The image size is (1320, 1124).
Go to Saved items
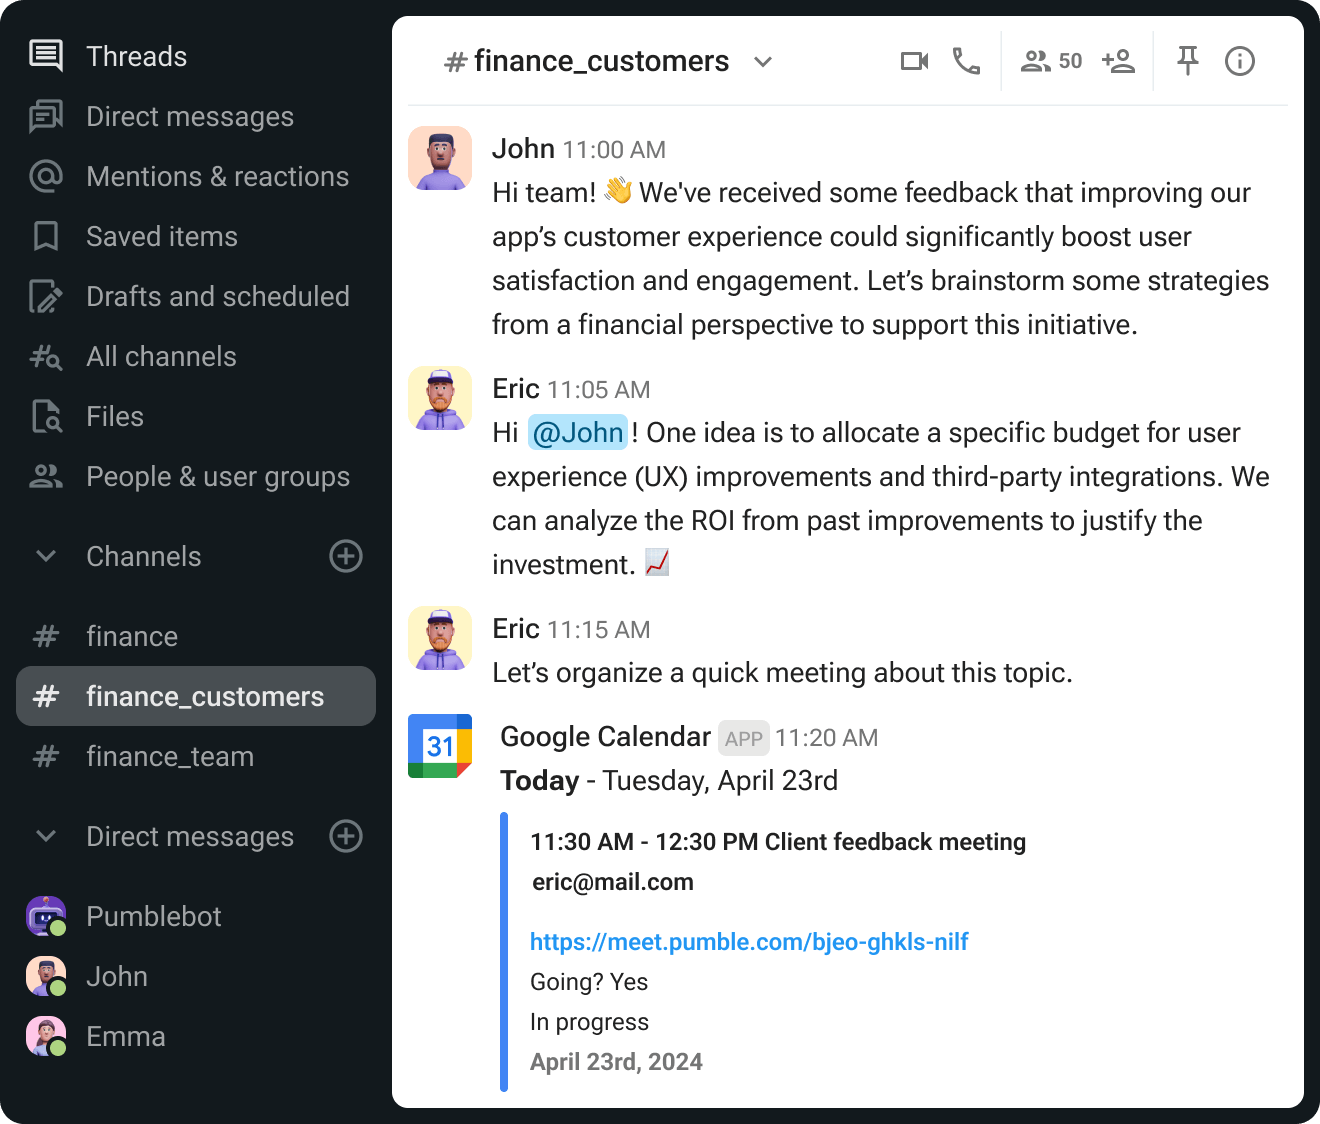162,236
